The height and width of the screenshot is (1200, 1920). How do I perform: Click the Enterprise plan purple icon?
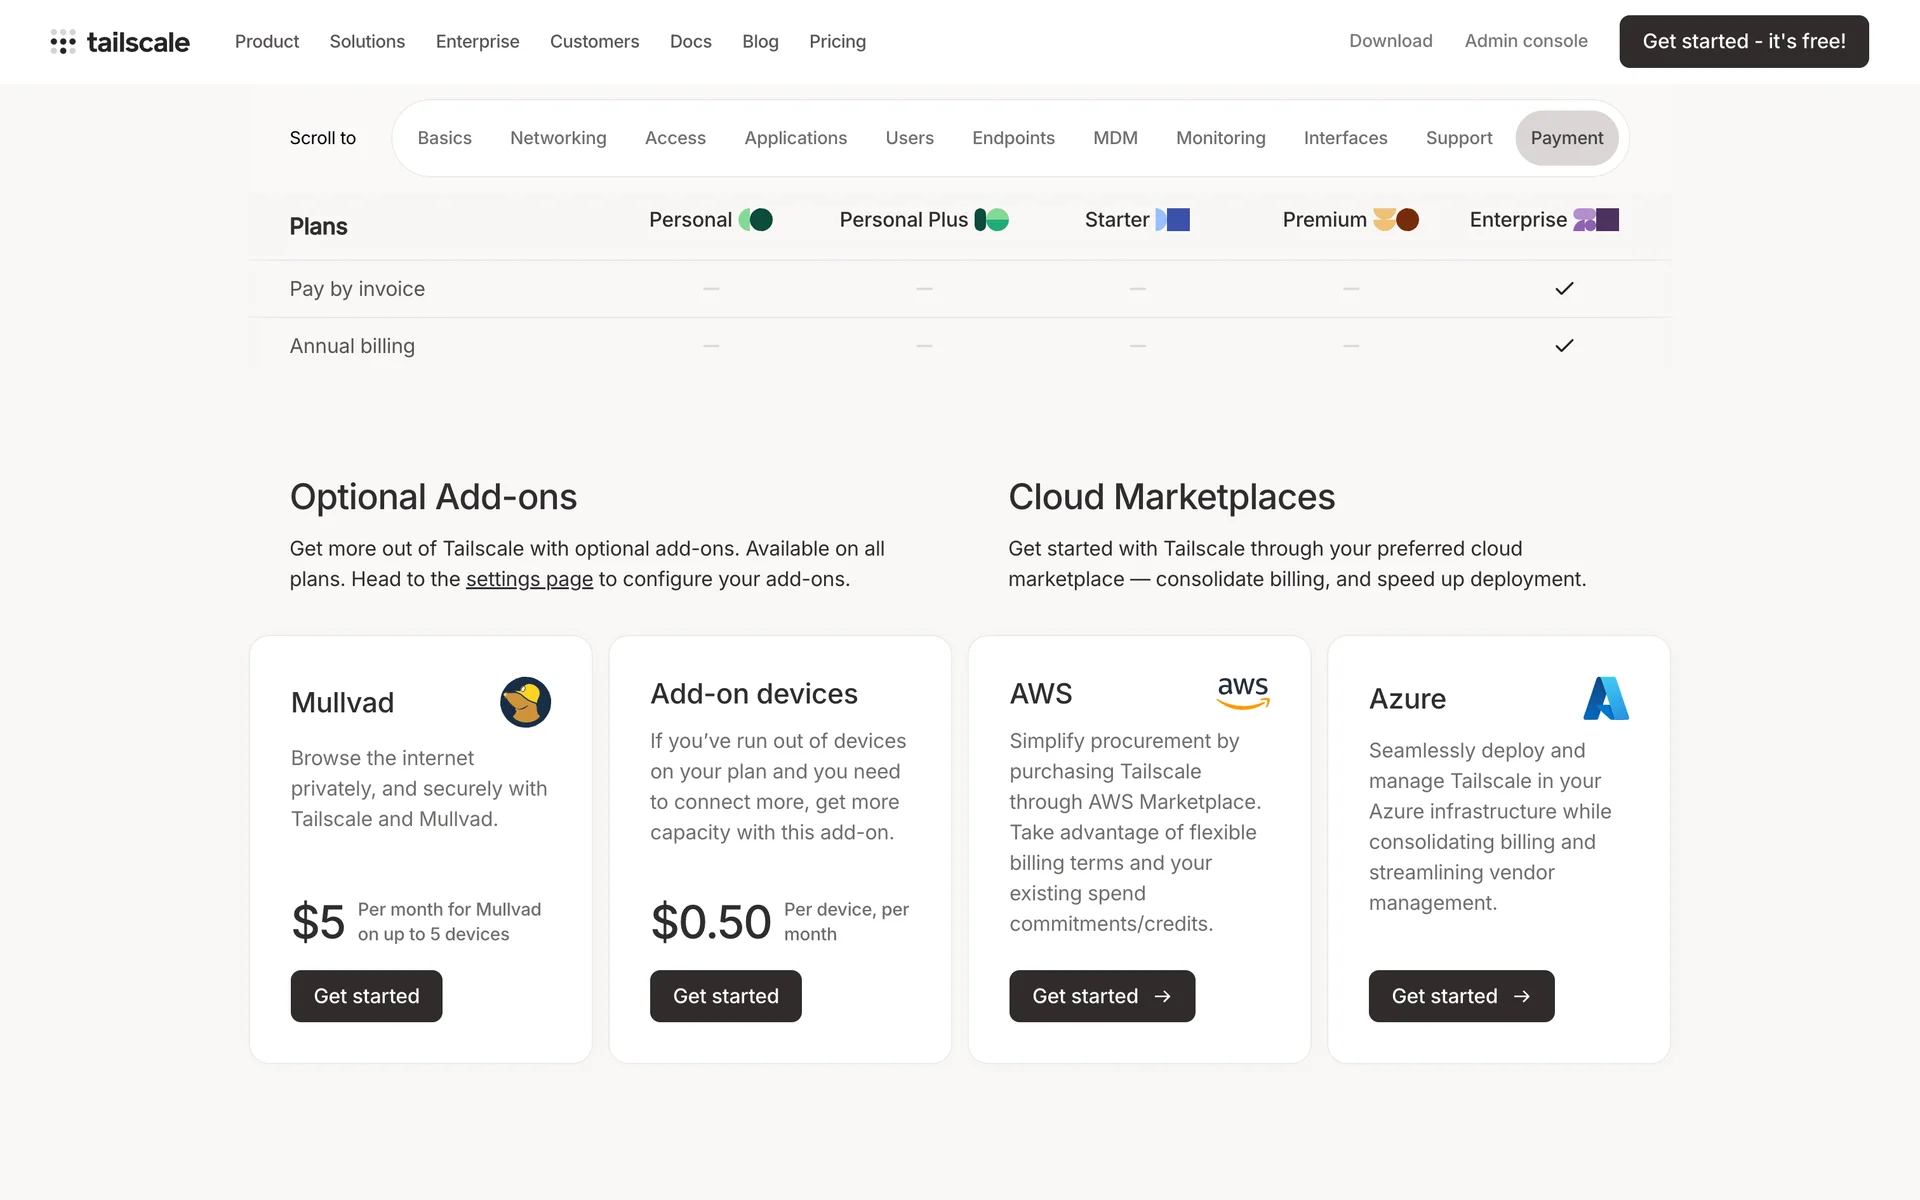[x=1596, y=220]
